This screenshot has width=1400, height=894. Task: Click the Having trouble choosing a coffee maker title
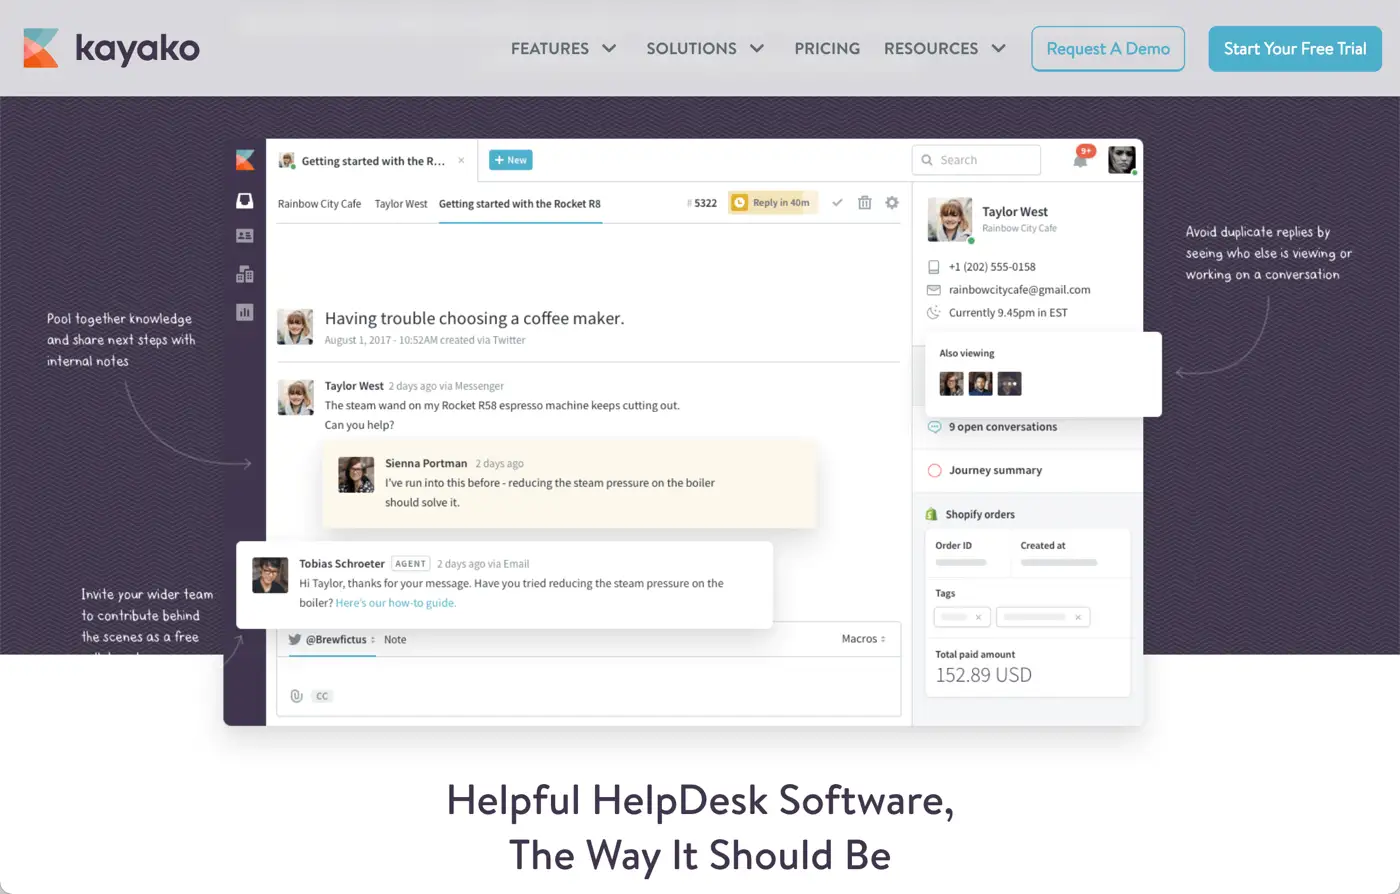pos(474,318)
